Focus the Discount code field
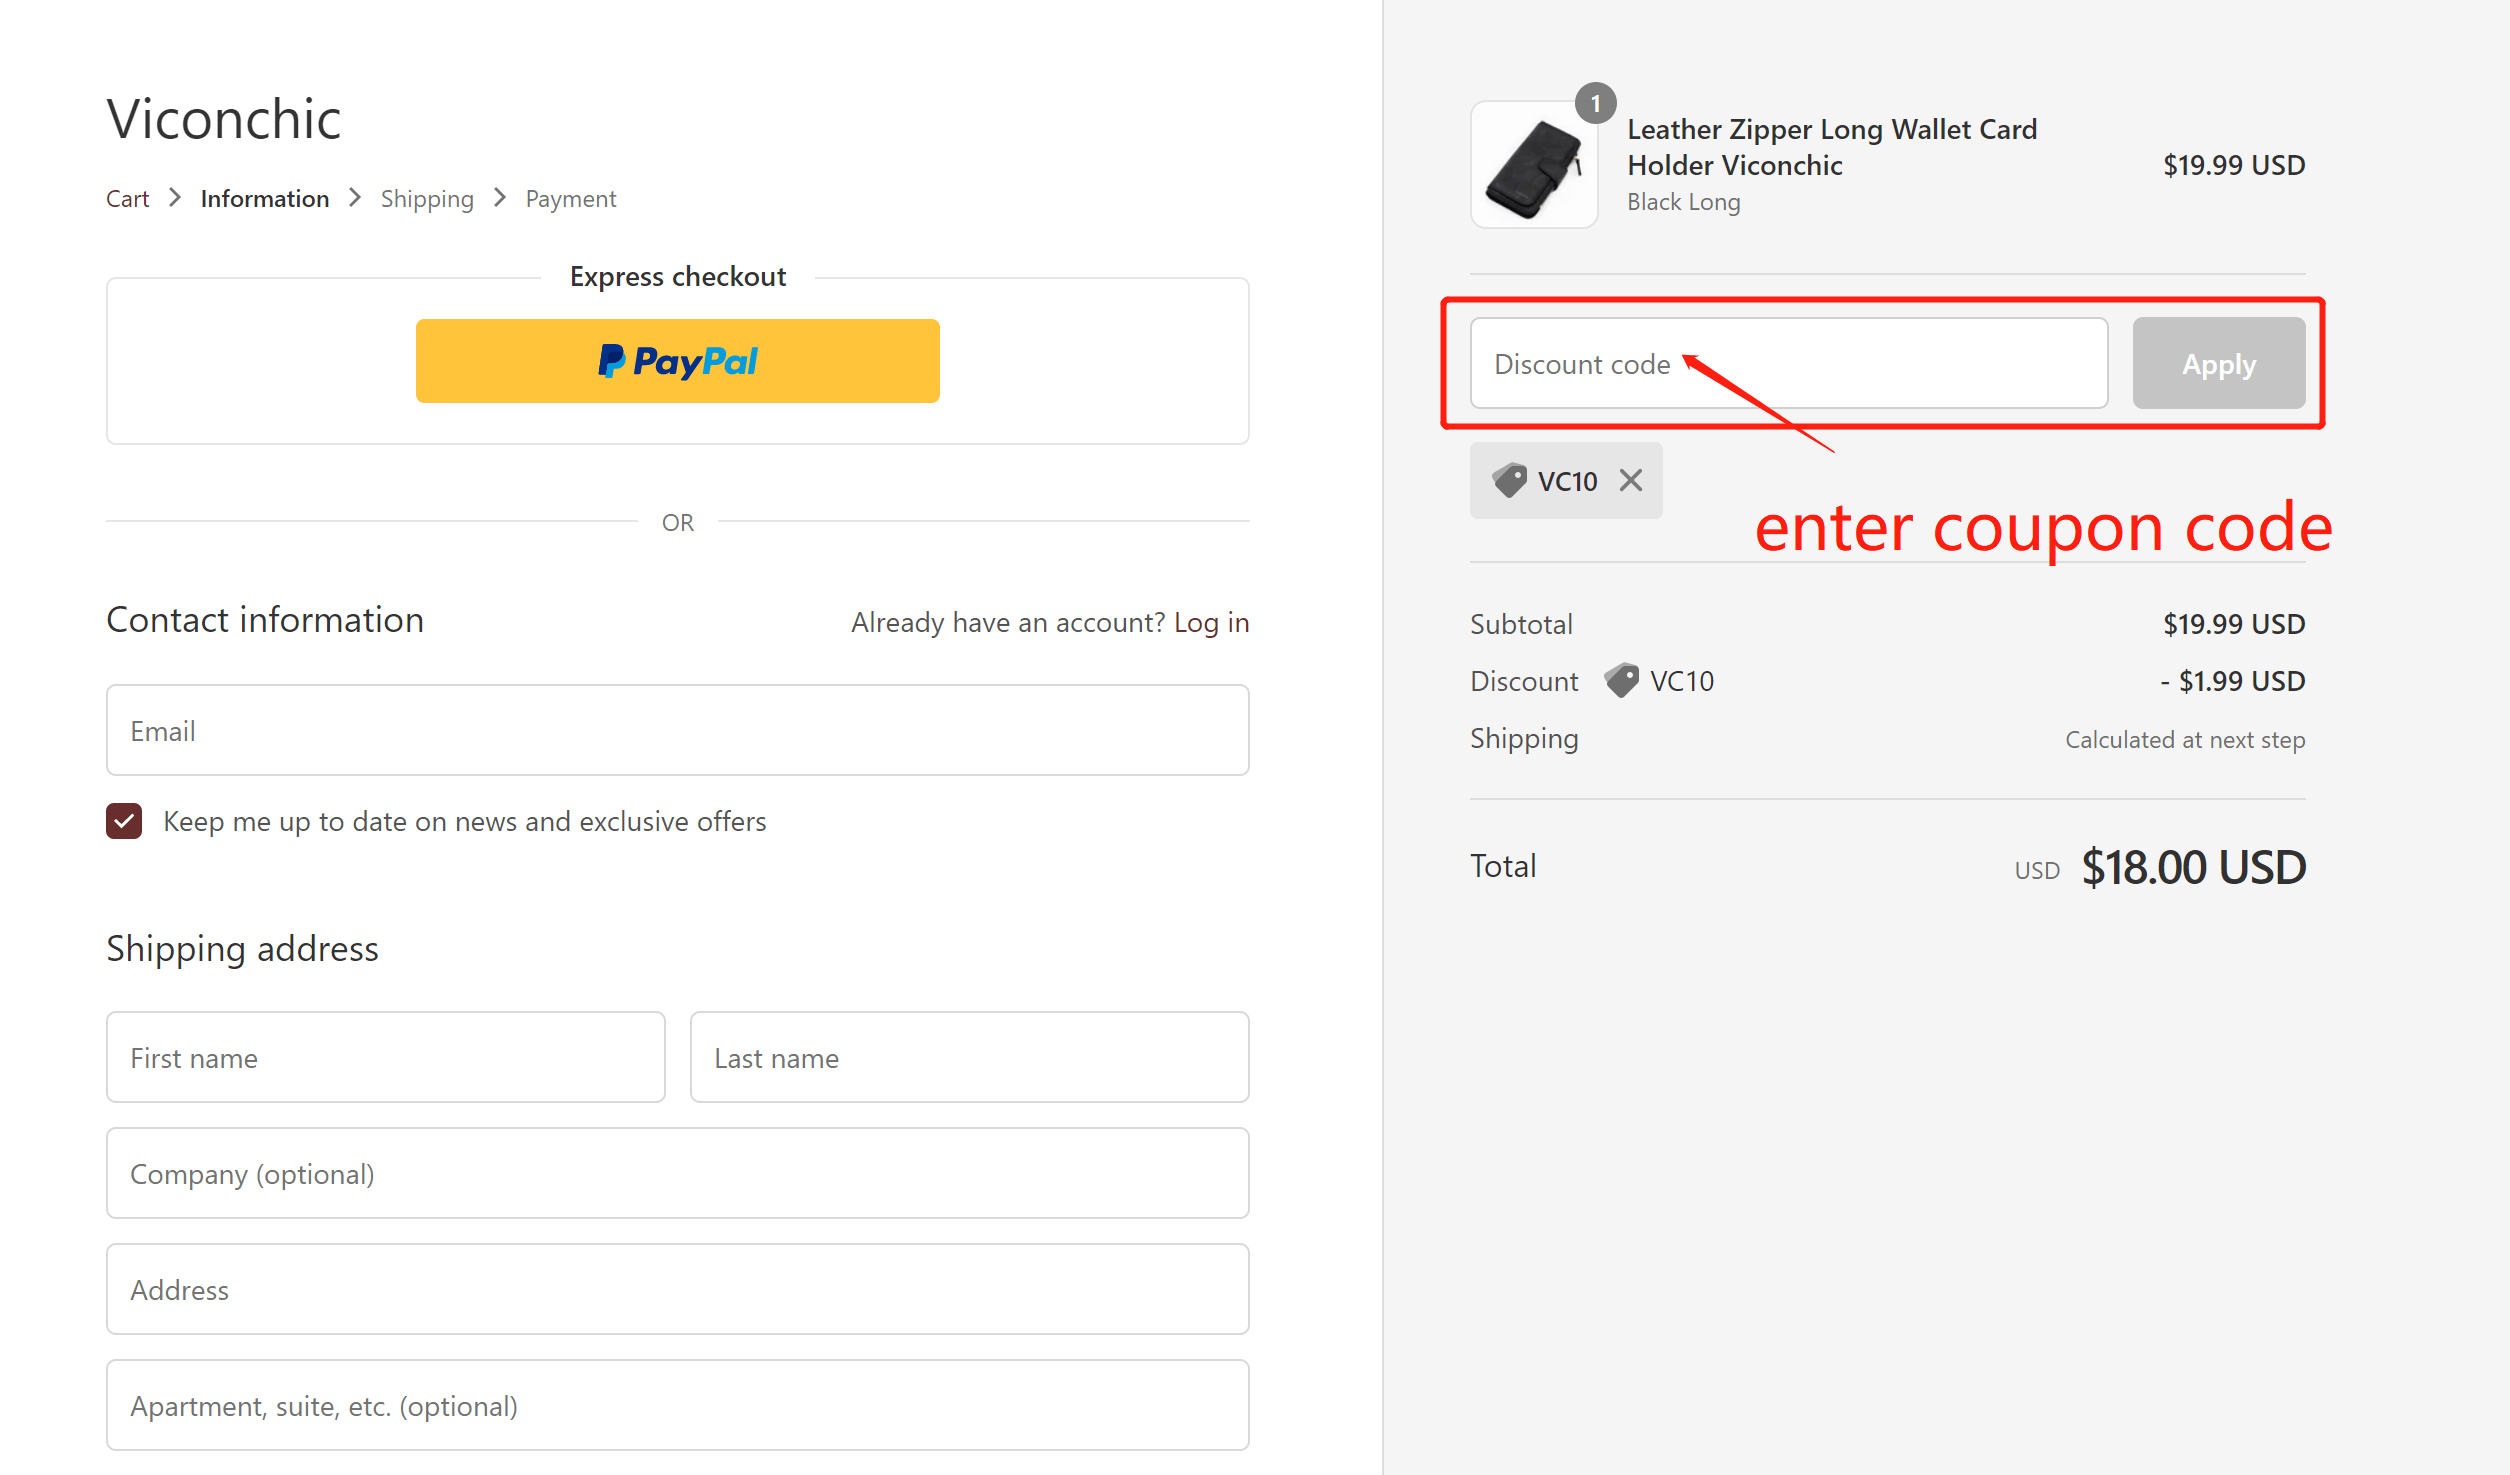The width and height of the screenshot is (2510, 1475). 1788,364
